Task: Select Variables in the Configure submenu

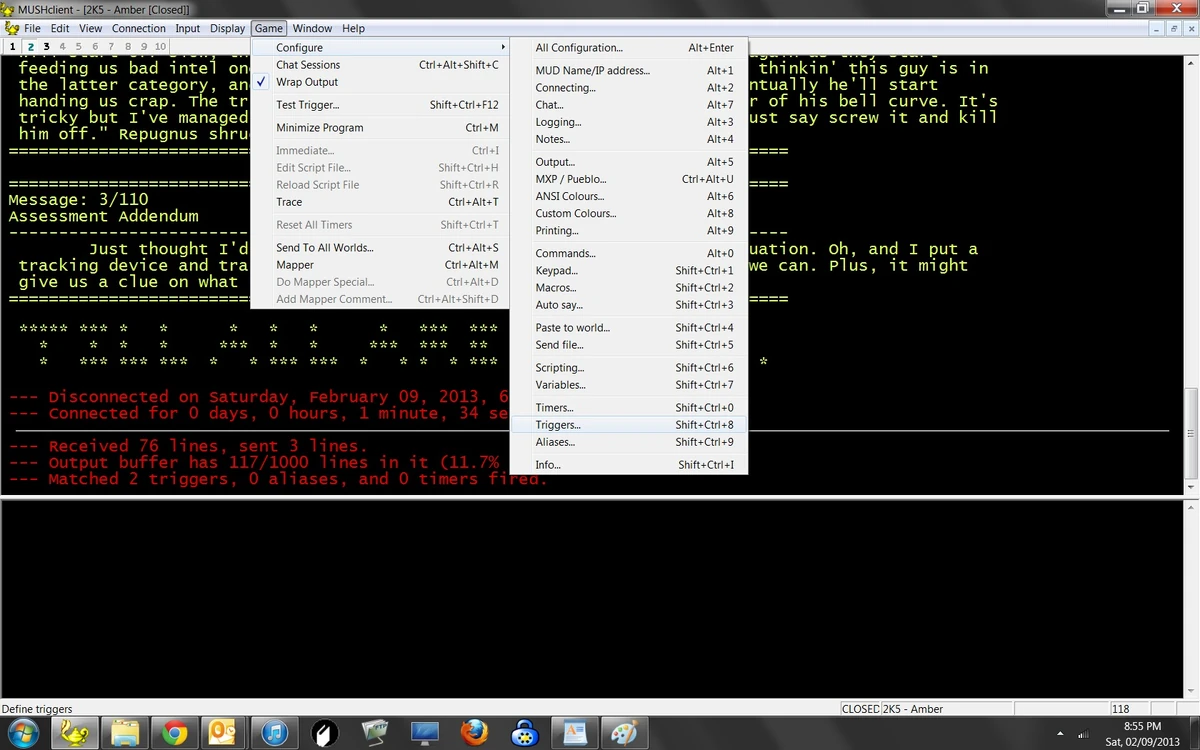Action: (560, 385)
